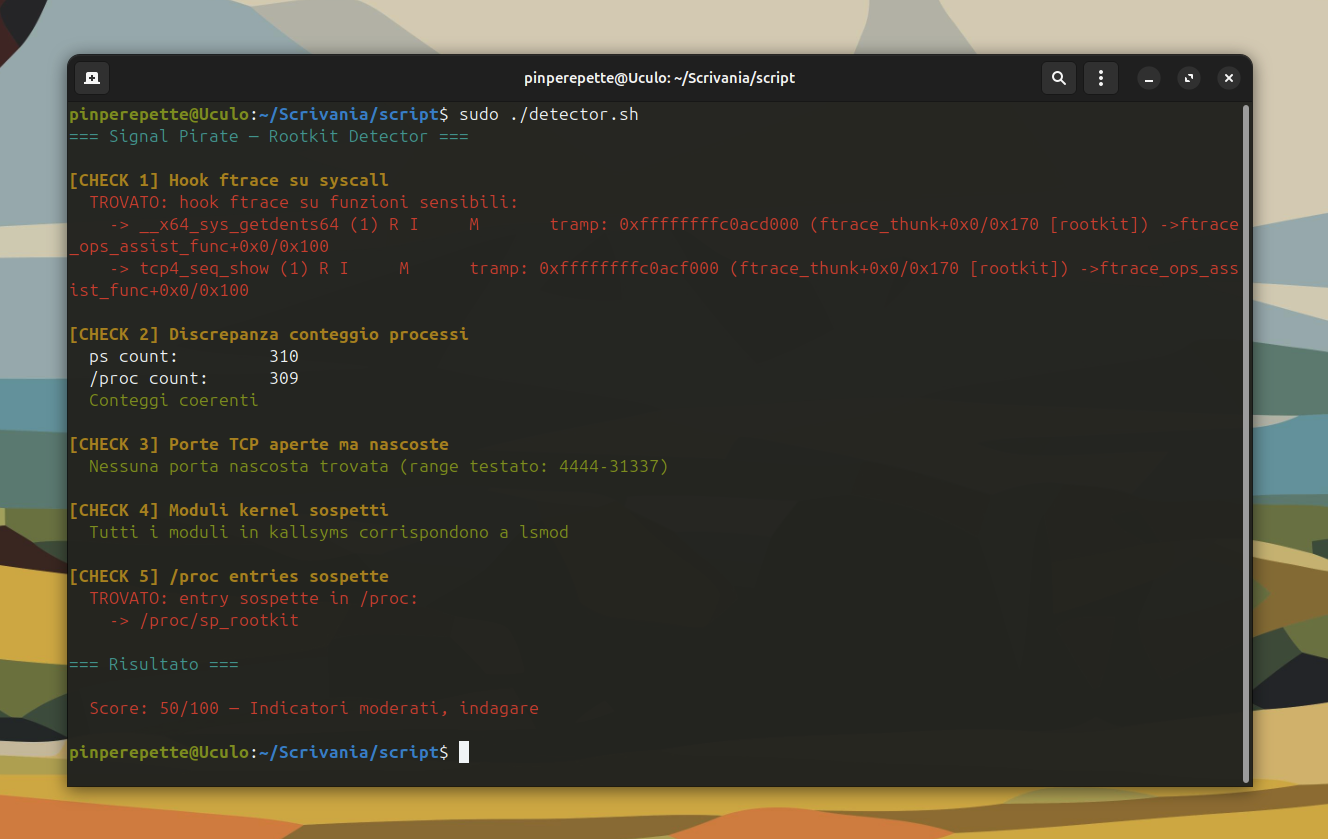Click the window restore button
Image resolution: width=1328 pixels, height=839 pixels.
click(x=1189, y=78)
